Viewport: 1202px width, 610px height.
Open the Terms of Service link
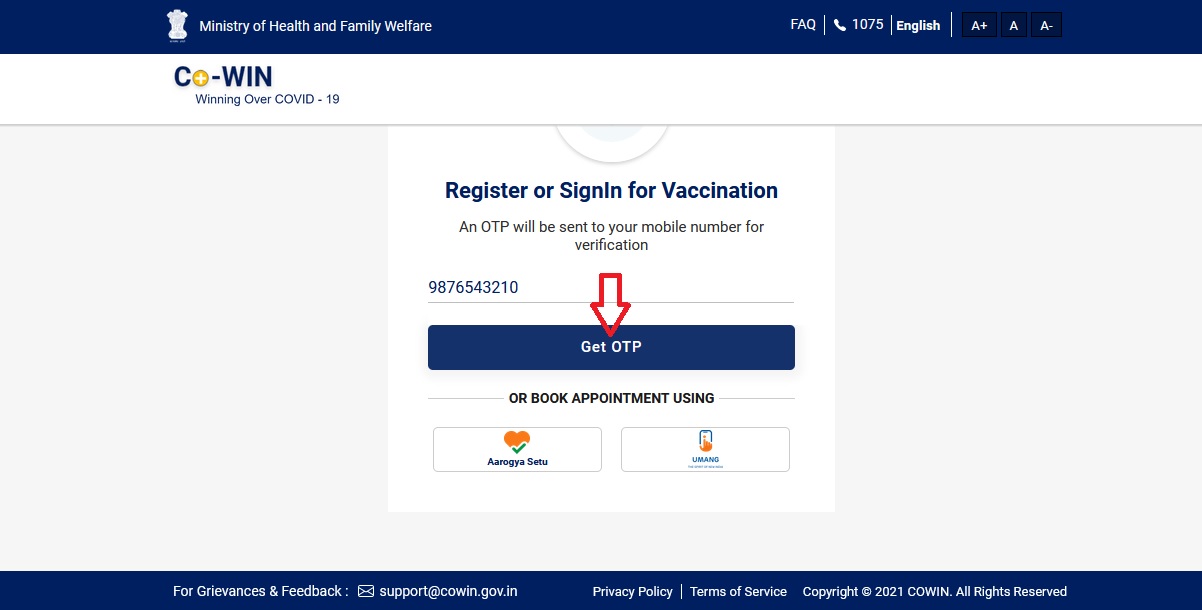[x=738, y=591]
